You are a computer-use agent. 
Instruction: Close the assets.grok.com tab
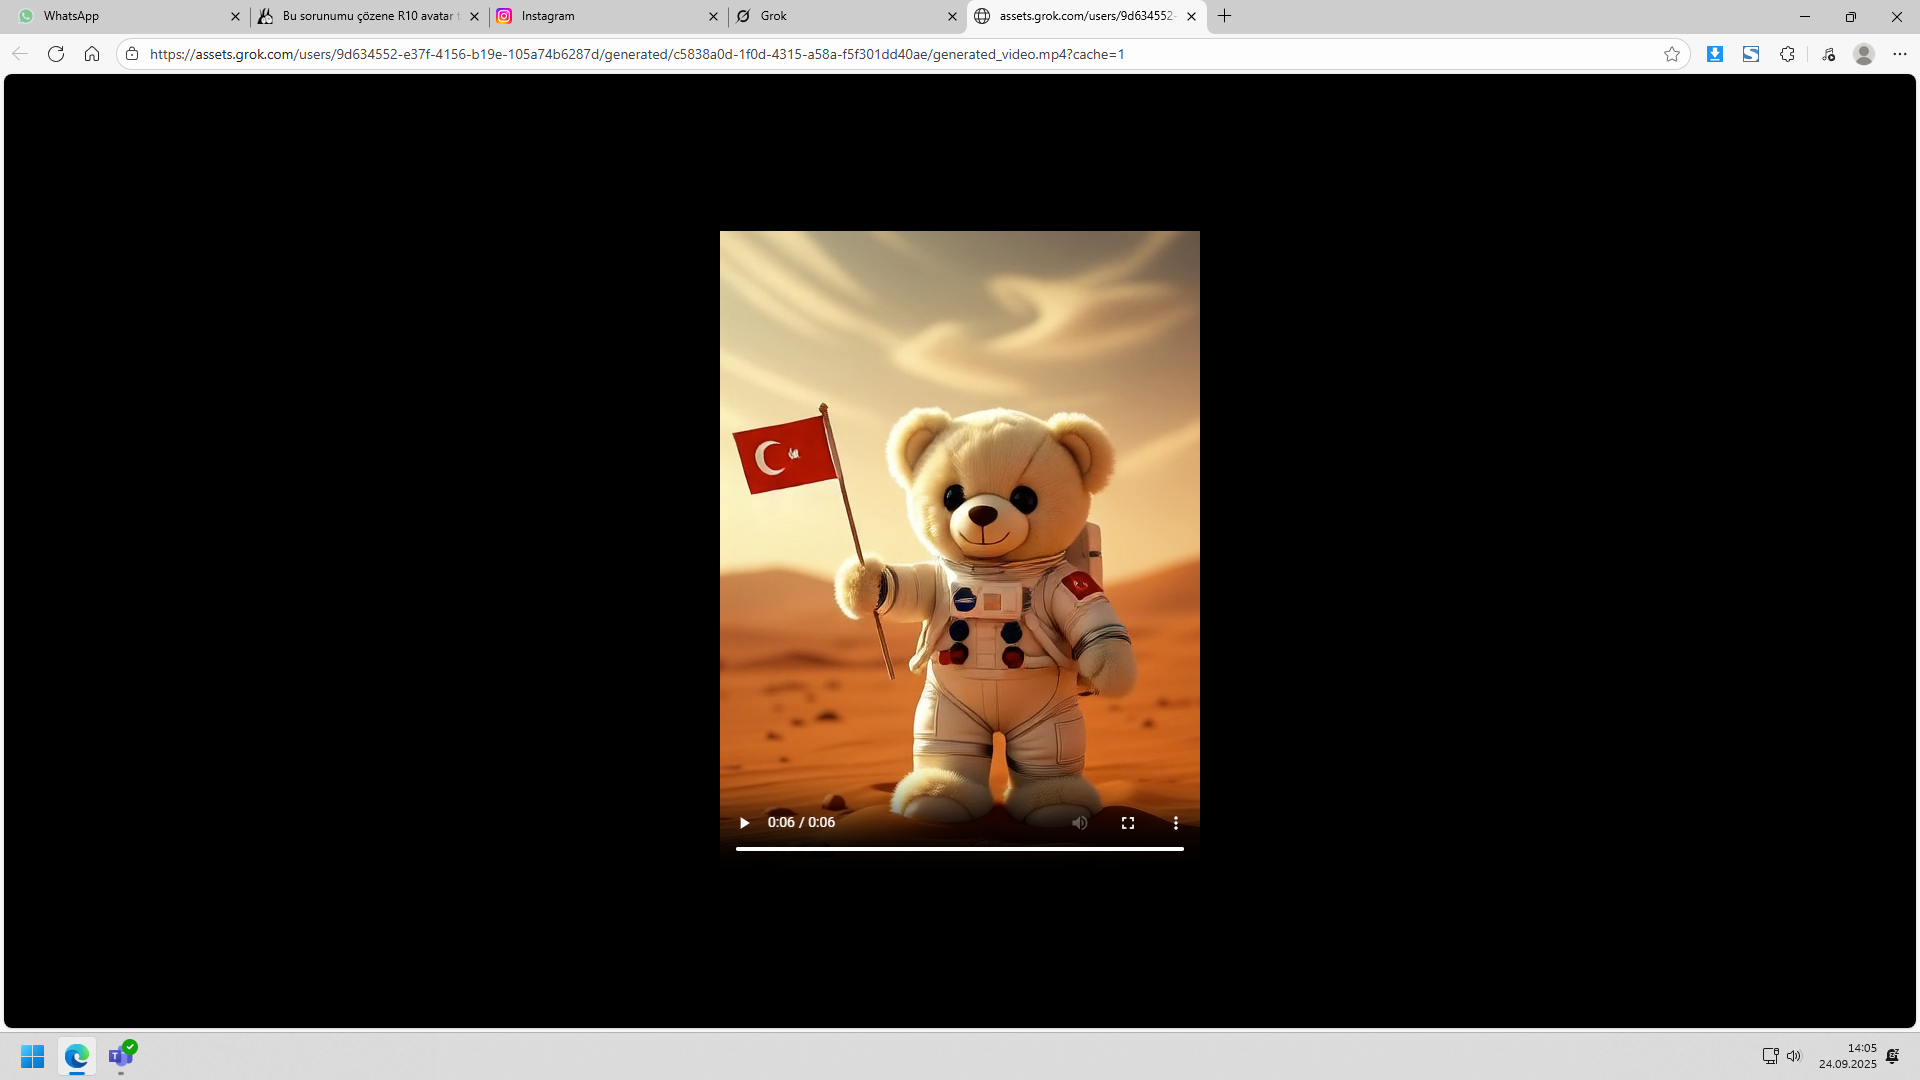pyautogui.click(x=1192, y=16)
